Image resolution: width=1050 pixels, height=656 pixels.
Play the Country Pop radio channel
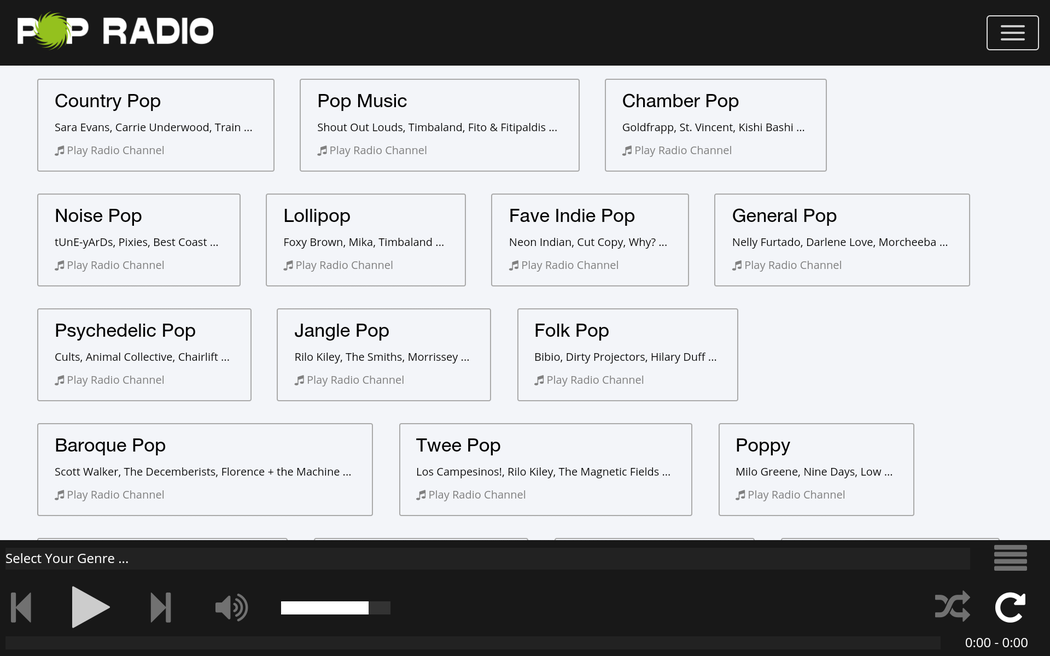click(115, 151)
